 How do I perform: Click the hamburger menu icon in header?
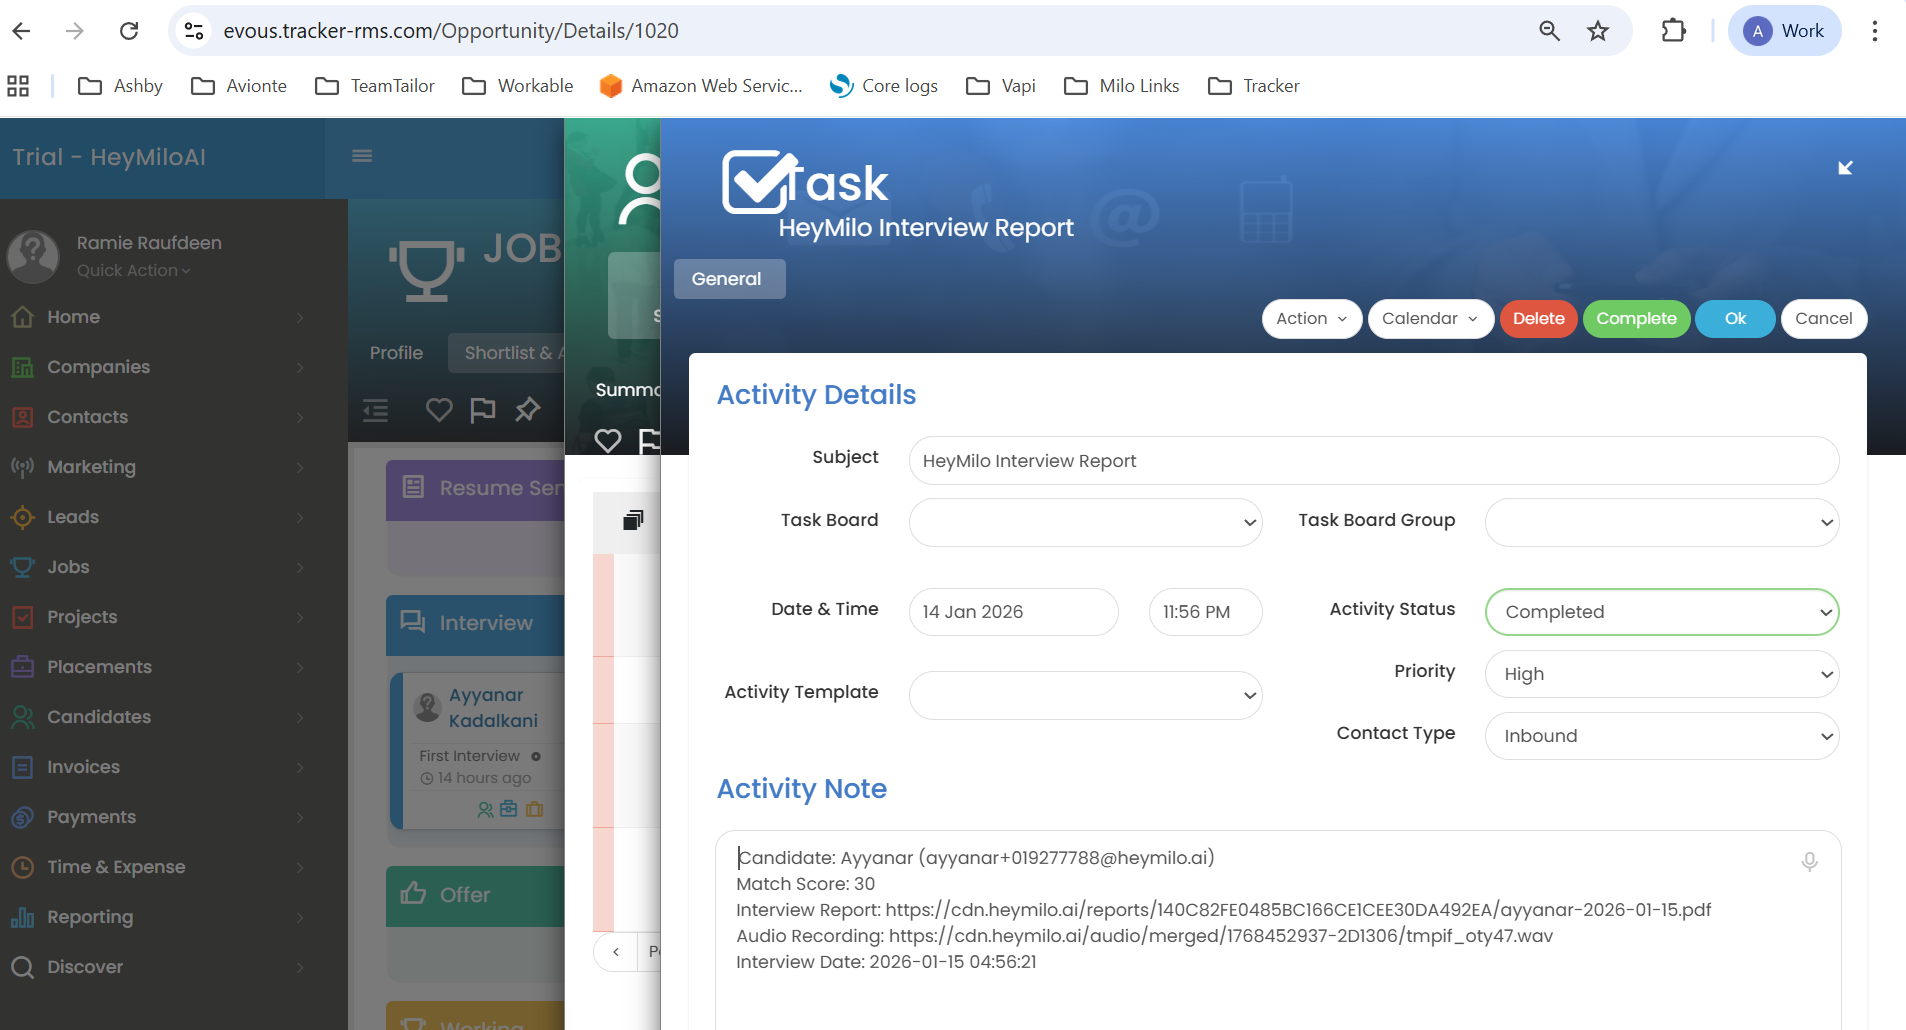pos(362,156)
